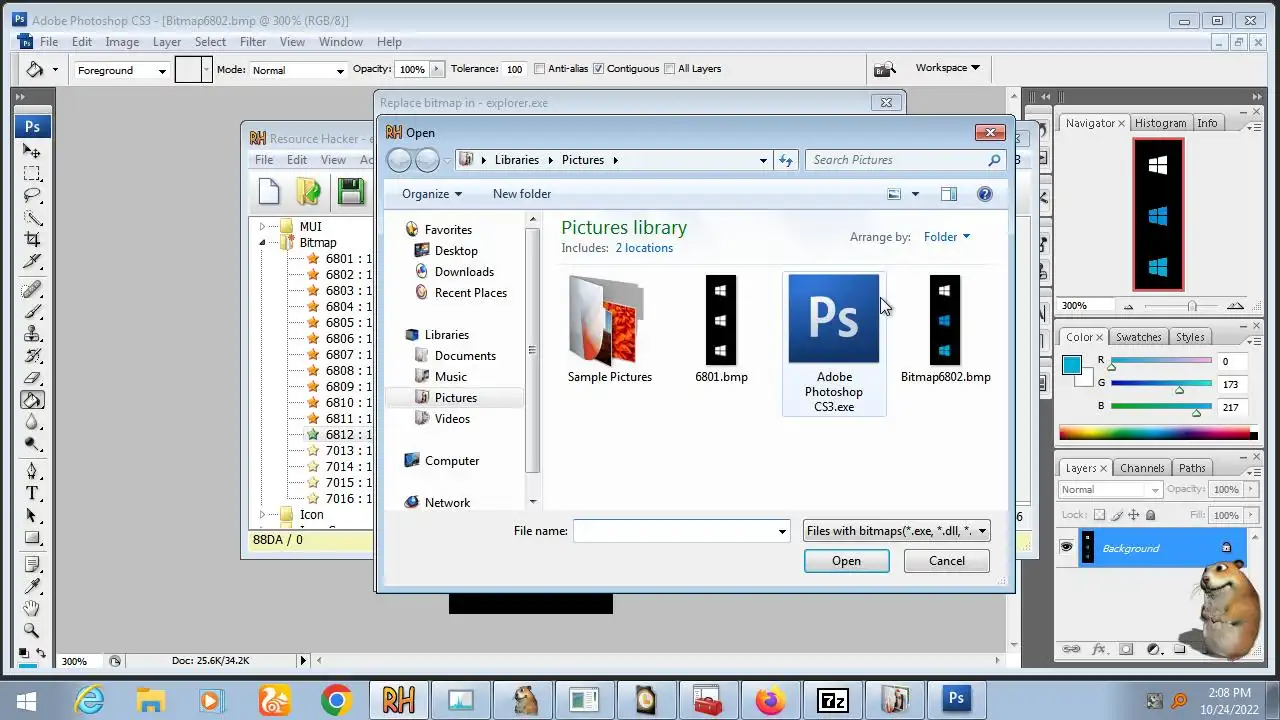Click the foreground color swatch in Color panel
Viewport: 1280px width, 720px height.
[1071, 365]
